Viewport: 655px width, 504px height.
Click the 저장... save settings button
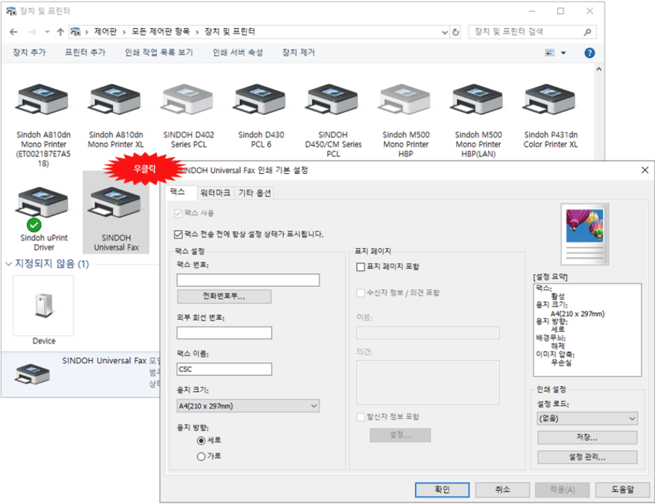click(587, 438)
